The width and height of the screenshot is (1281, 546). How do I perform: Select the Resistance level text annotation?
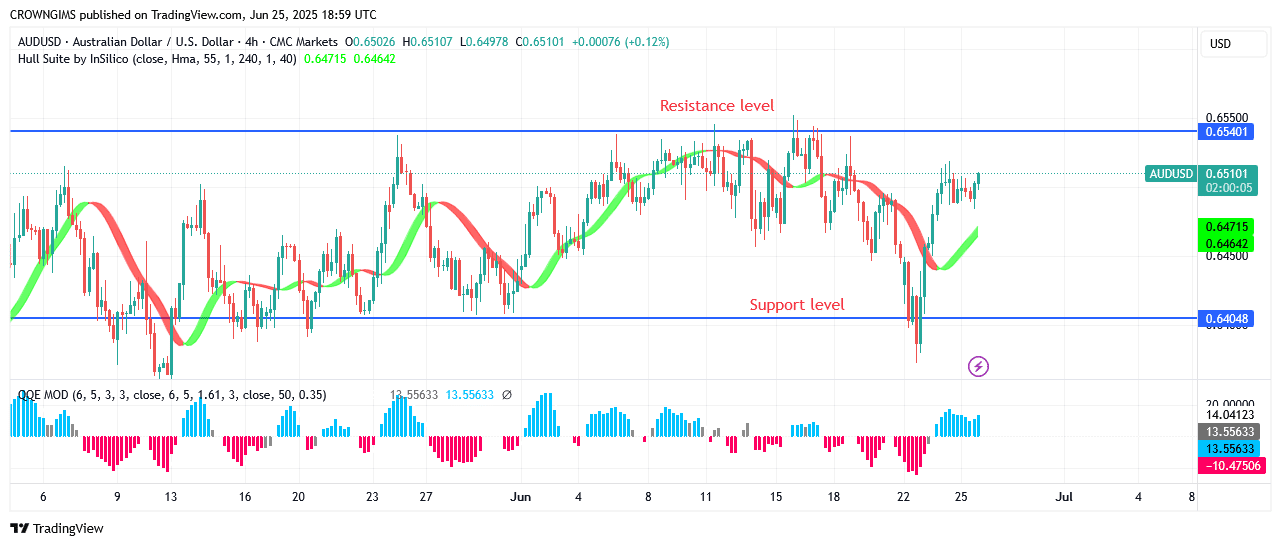click(x=717, y=106)
